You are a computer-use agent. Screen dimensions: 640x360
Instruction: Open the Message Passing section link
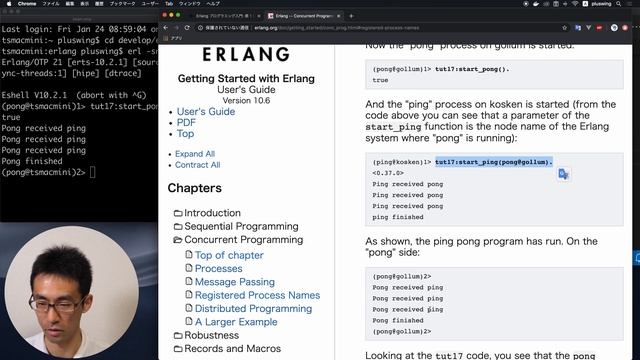(235, 282)
